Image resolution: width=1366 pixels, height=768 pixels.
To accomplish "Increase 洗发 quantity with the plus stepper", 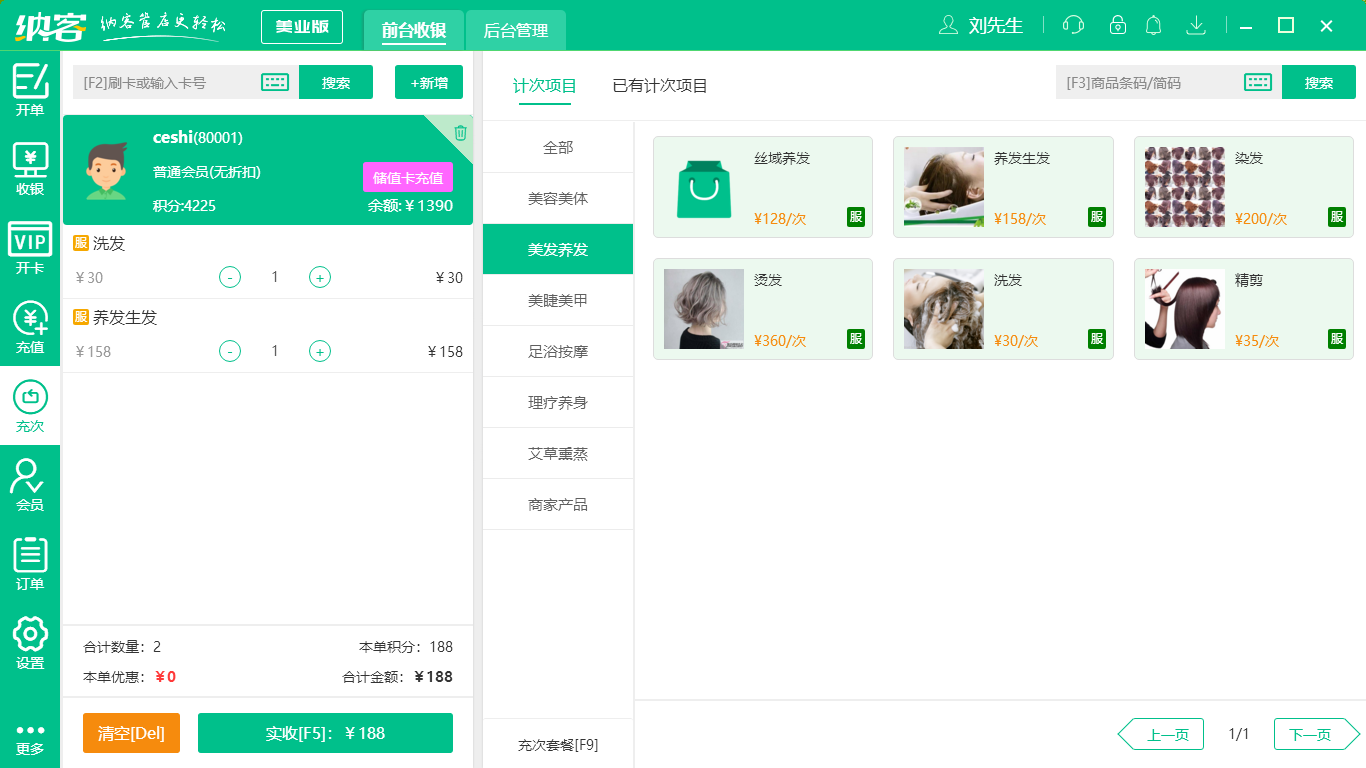I will click(320, 277).
